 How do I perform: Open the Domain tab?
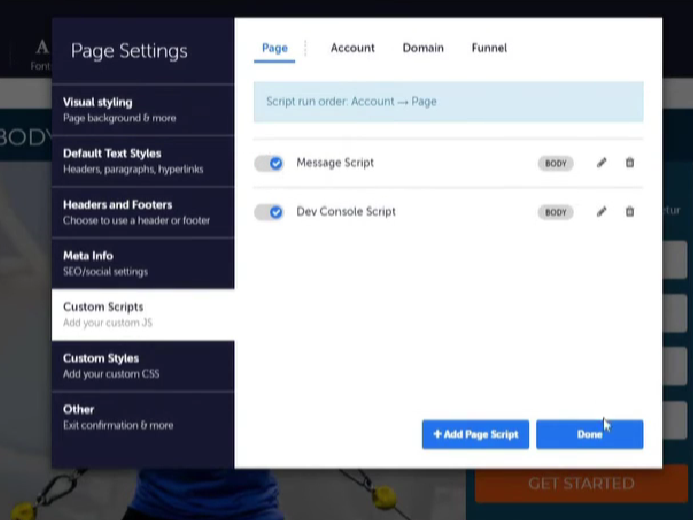(423, 48)
